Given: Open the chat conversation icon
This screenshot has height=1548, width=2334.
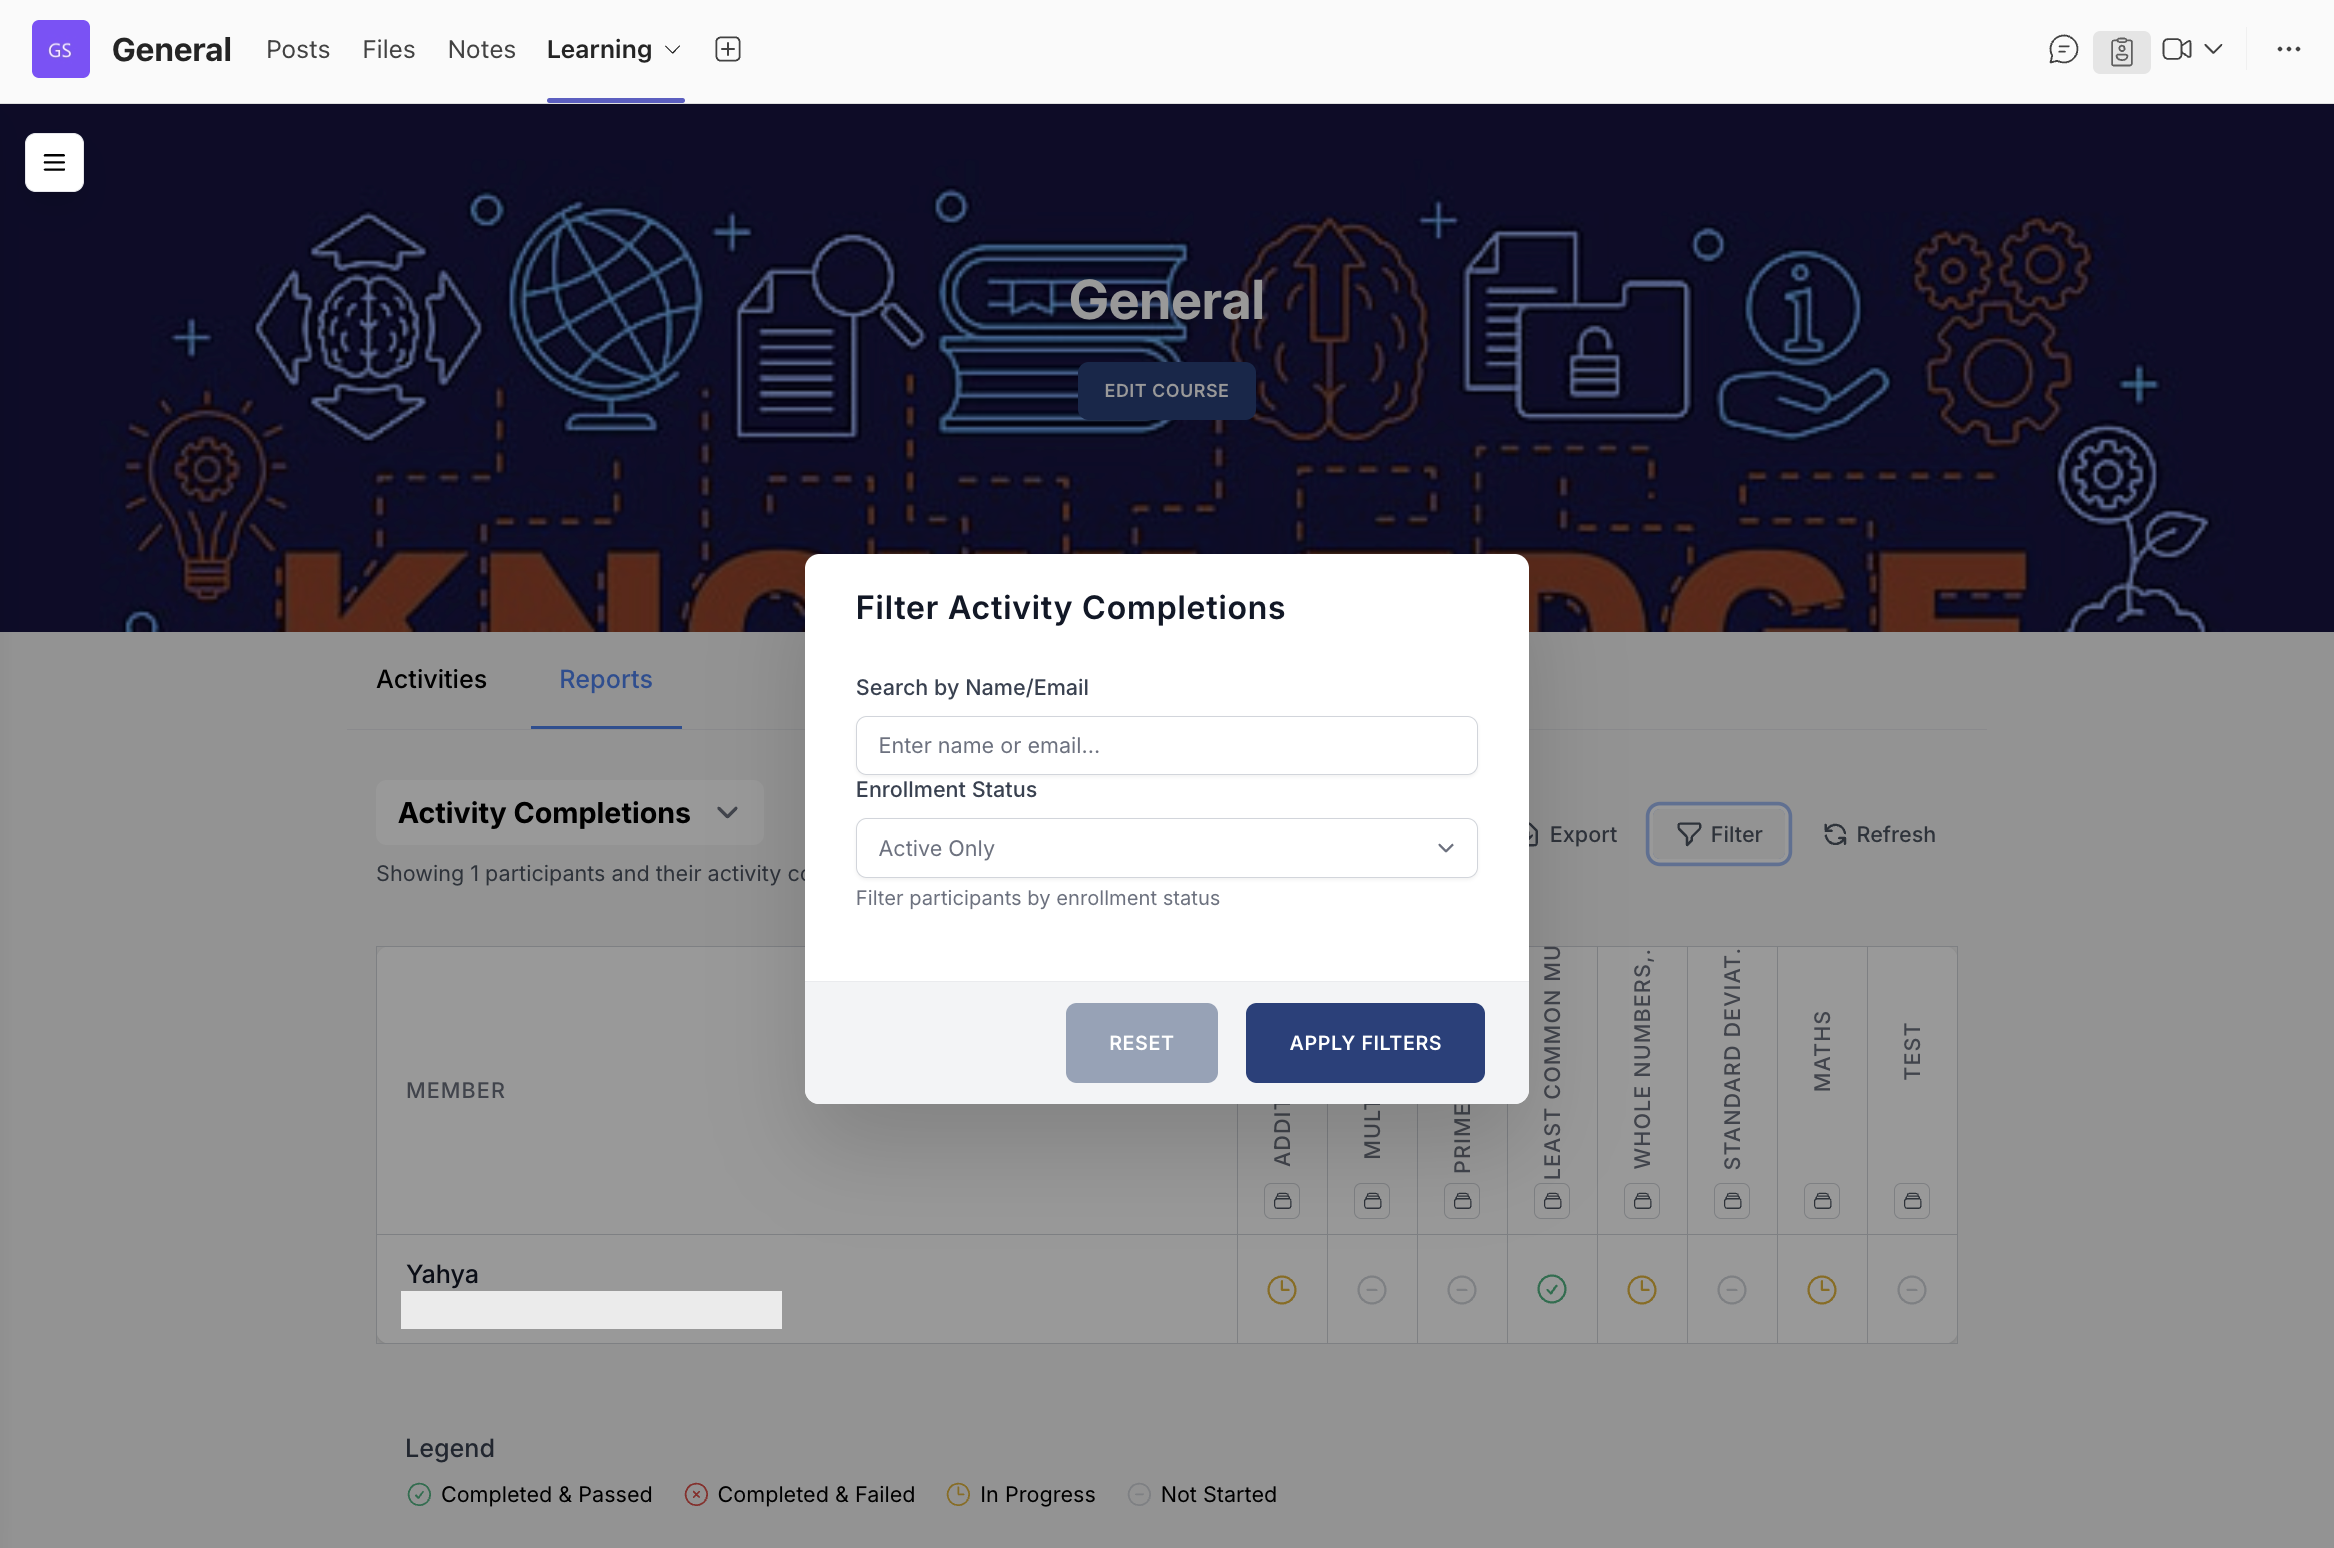Looking at the screenshot, I should click(x=2063, y=49).
